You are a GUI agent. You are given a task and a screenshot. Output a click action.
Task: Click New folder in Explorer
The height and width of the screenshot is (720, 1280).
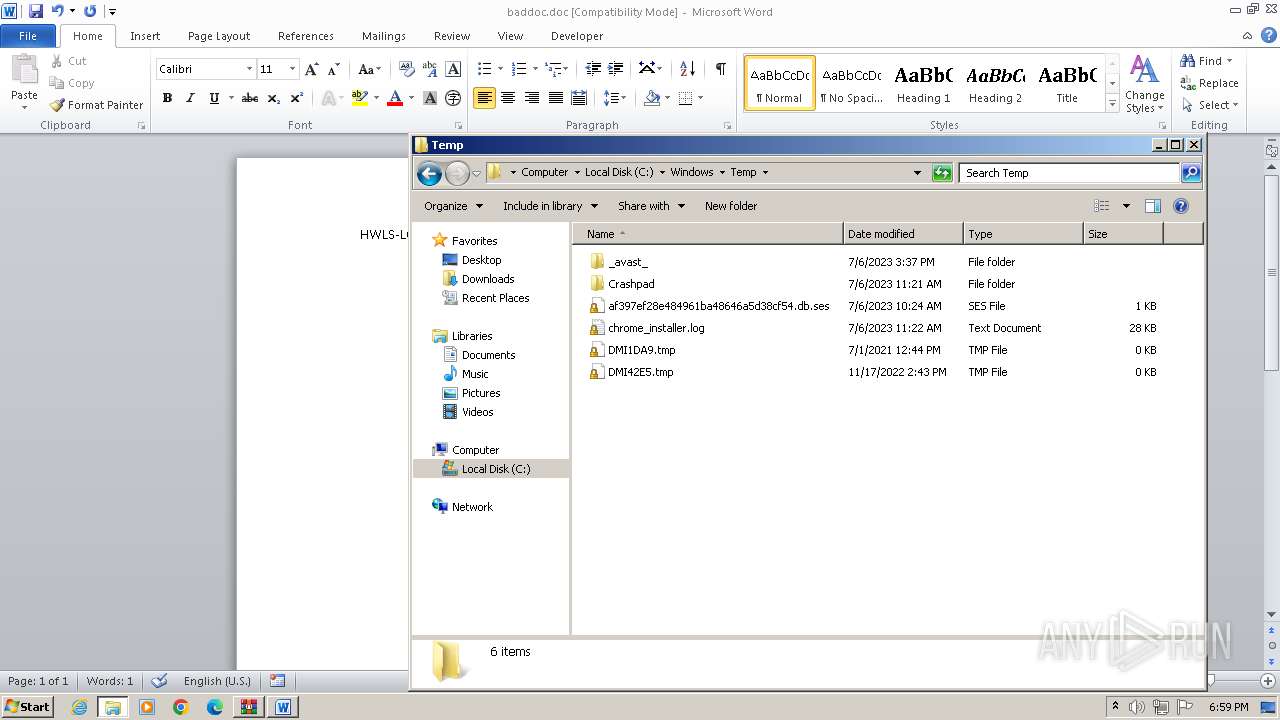point(731,206)
